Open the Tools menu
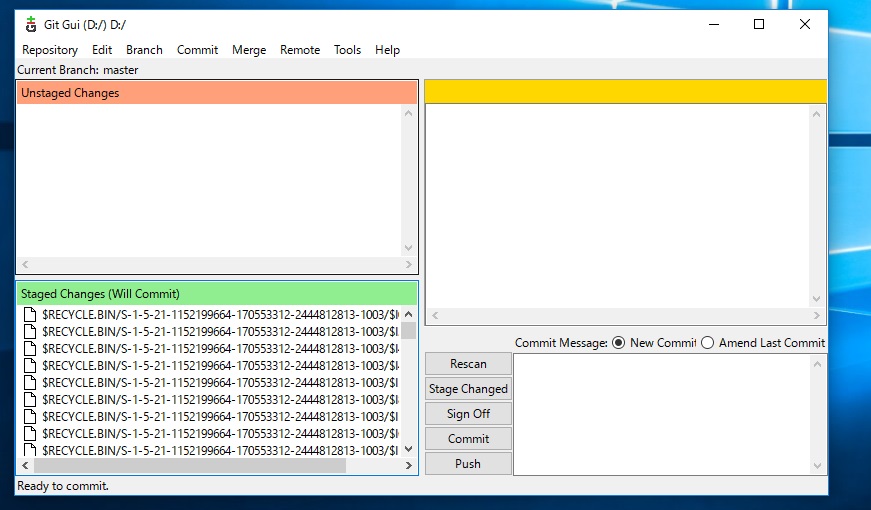Viewport: 871px width, 510px height. point(347,50)
